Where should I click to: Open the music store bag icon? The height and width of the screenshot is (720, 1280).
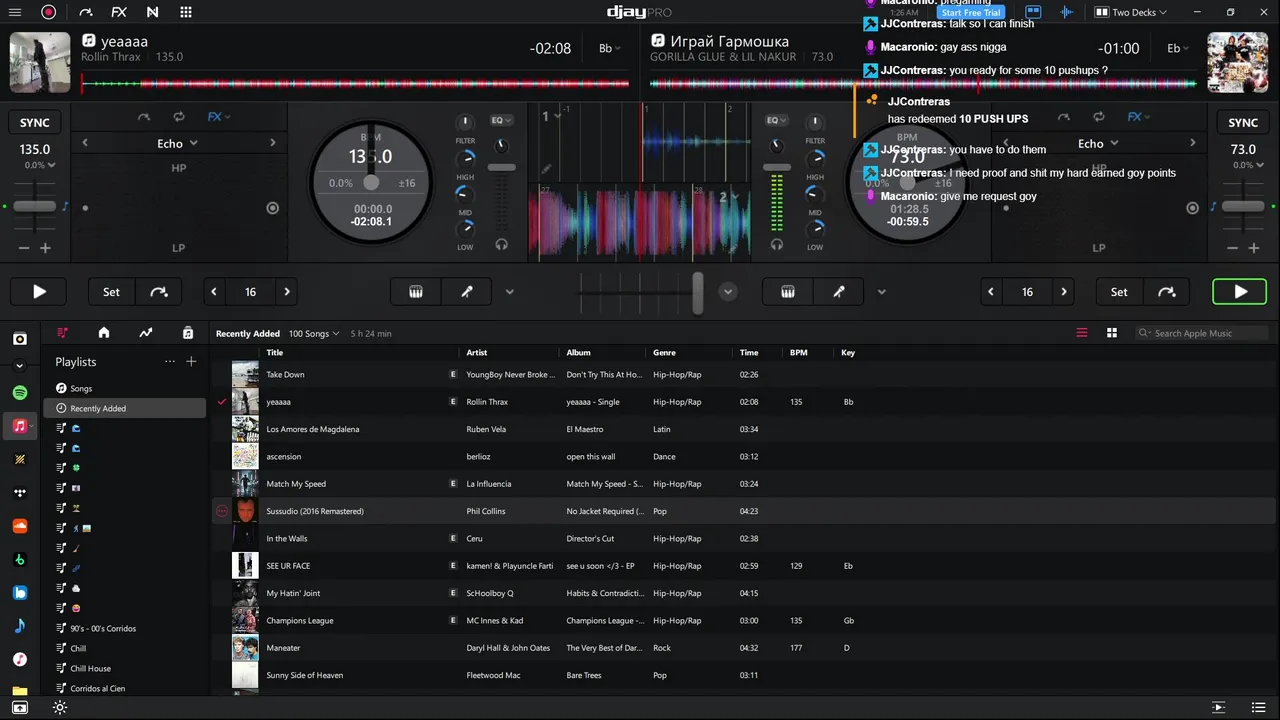pyautogui.click(x=188, y=333)
